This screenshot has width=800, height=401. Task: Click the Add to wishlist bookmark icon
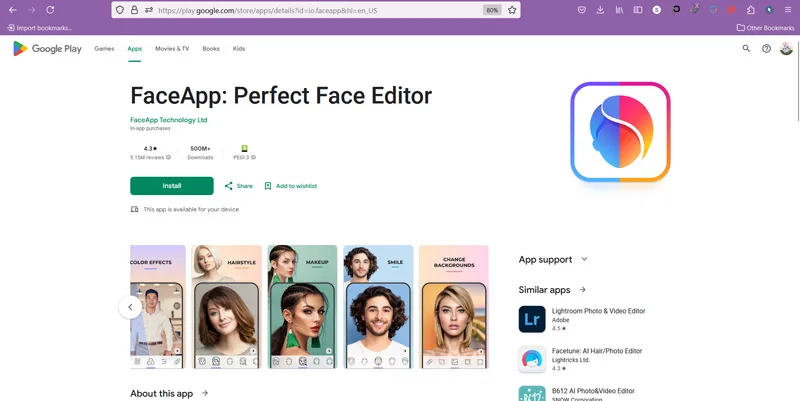(268, 186)
